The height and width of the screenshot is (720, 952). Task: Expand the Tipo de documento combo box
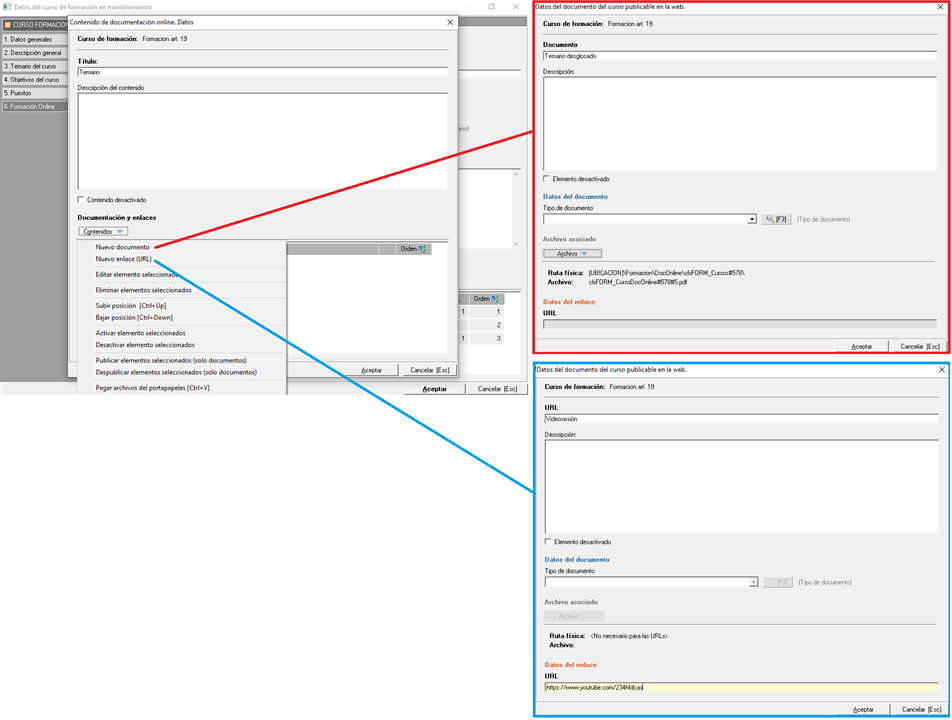pos(752,219)
